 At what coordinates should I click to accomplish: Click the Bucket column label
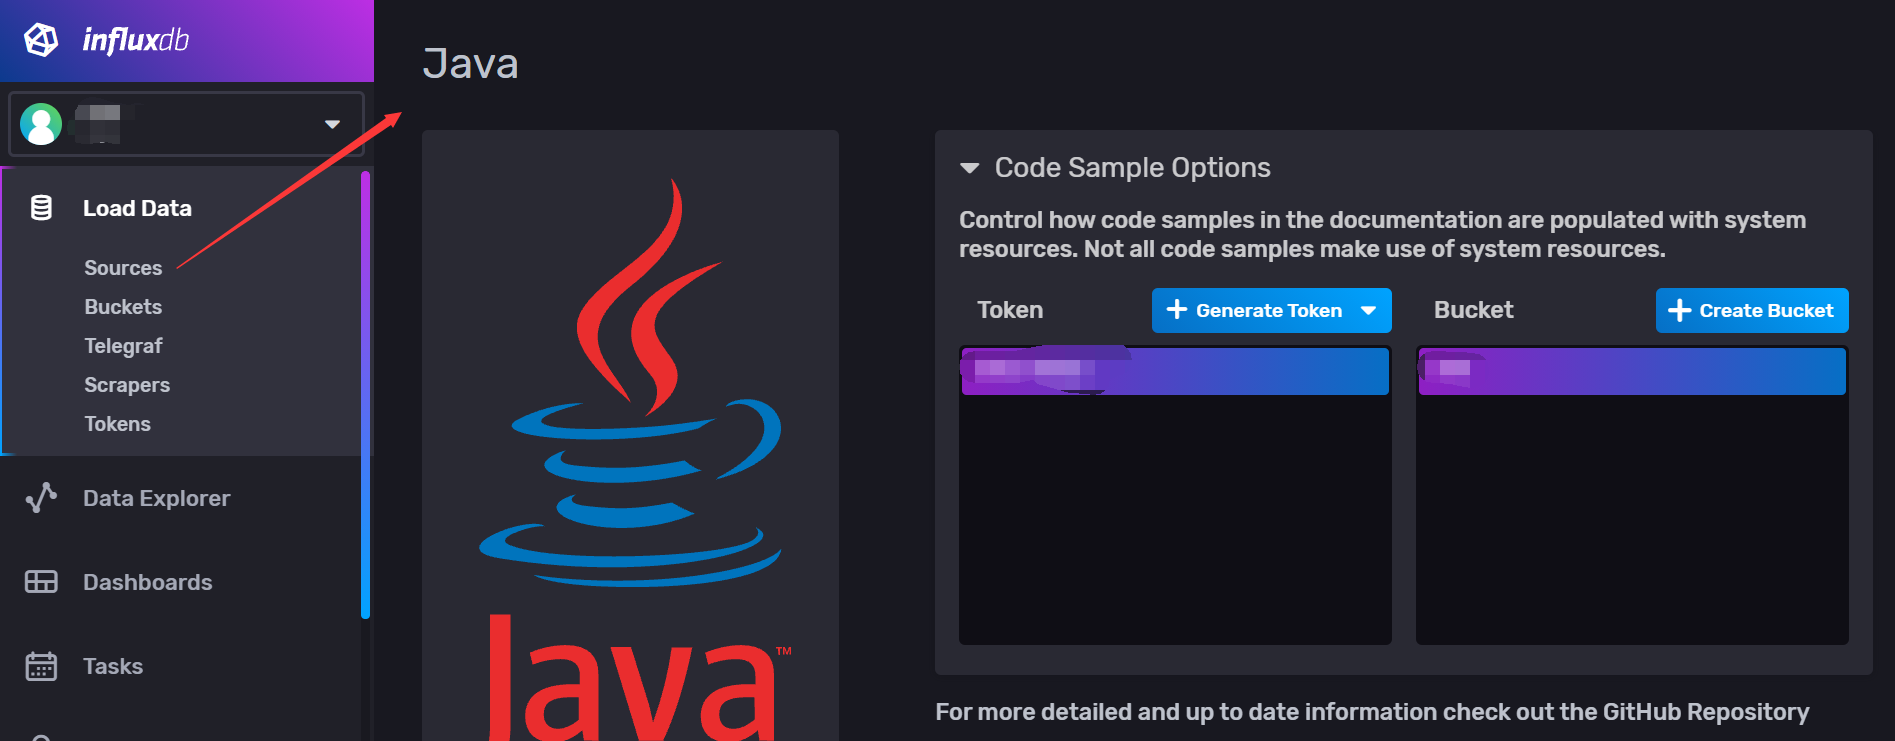[x=1473, y=310]
